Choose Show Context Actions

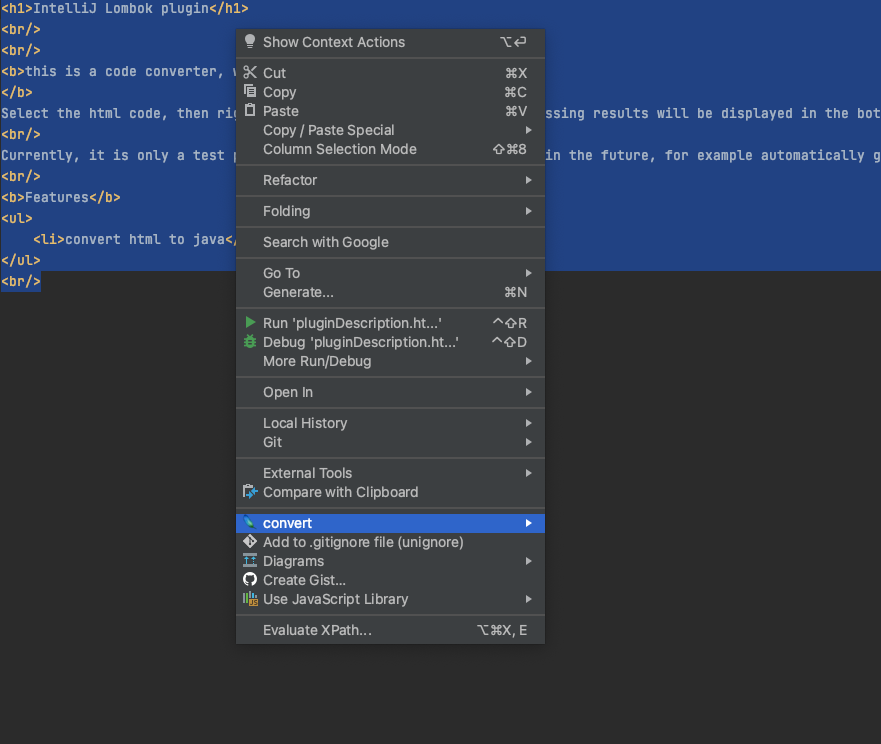click(x=390, y=42)
